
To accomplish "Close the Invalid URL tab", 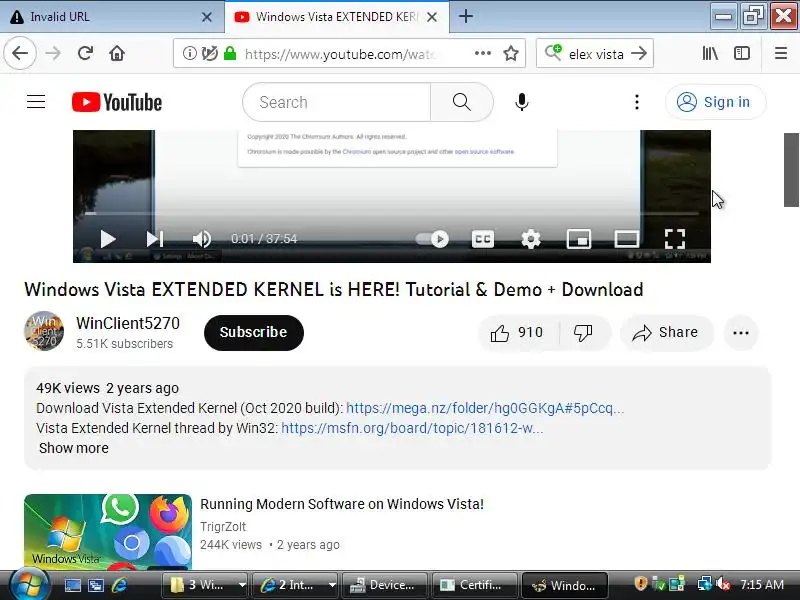I will tap(207, 17).
